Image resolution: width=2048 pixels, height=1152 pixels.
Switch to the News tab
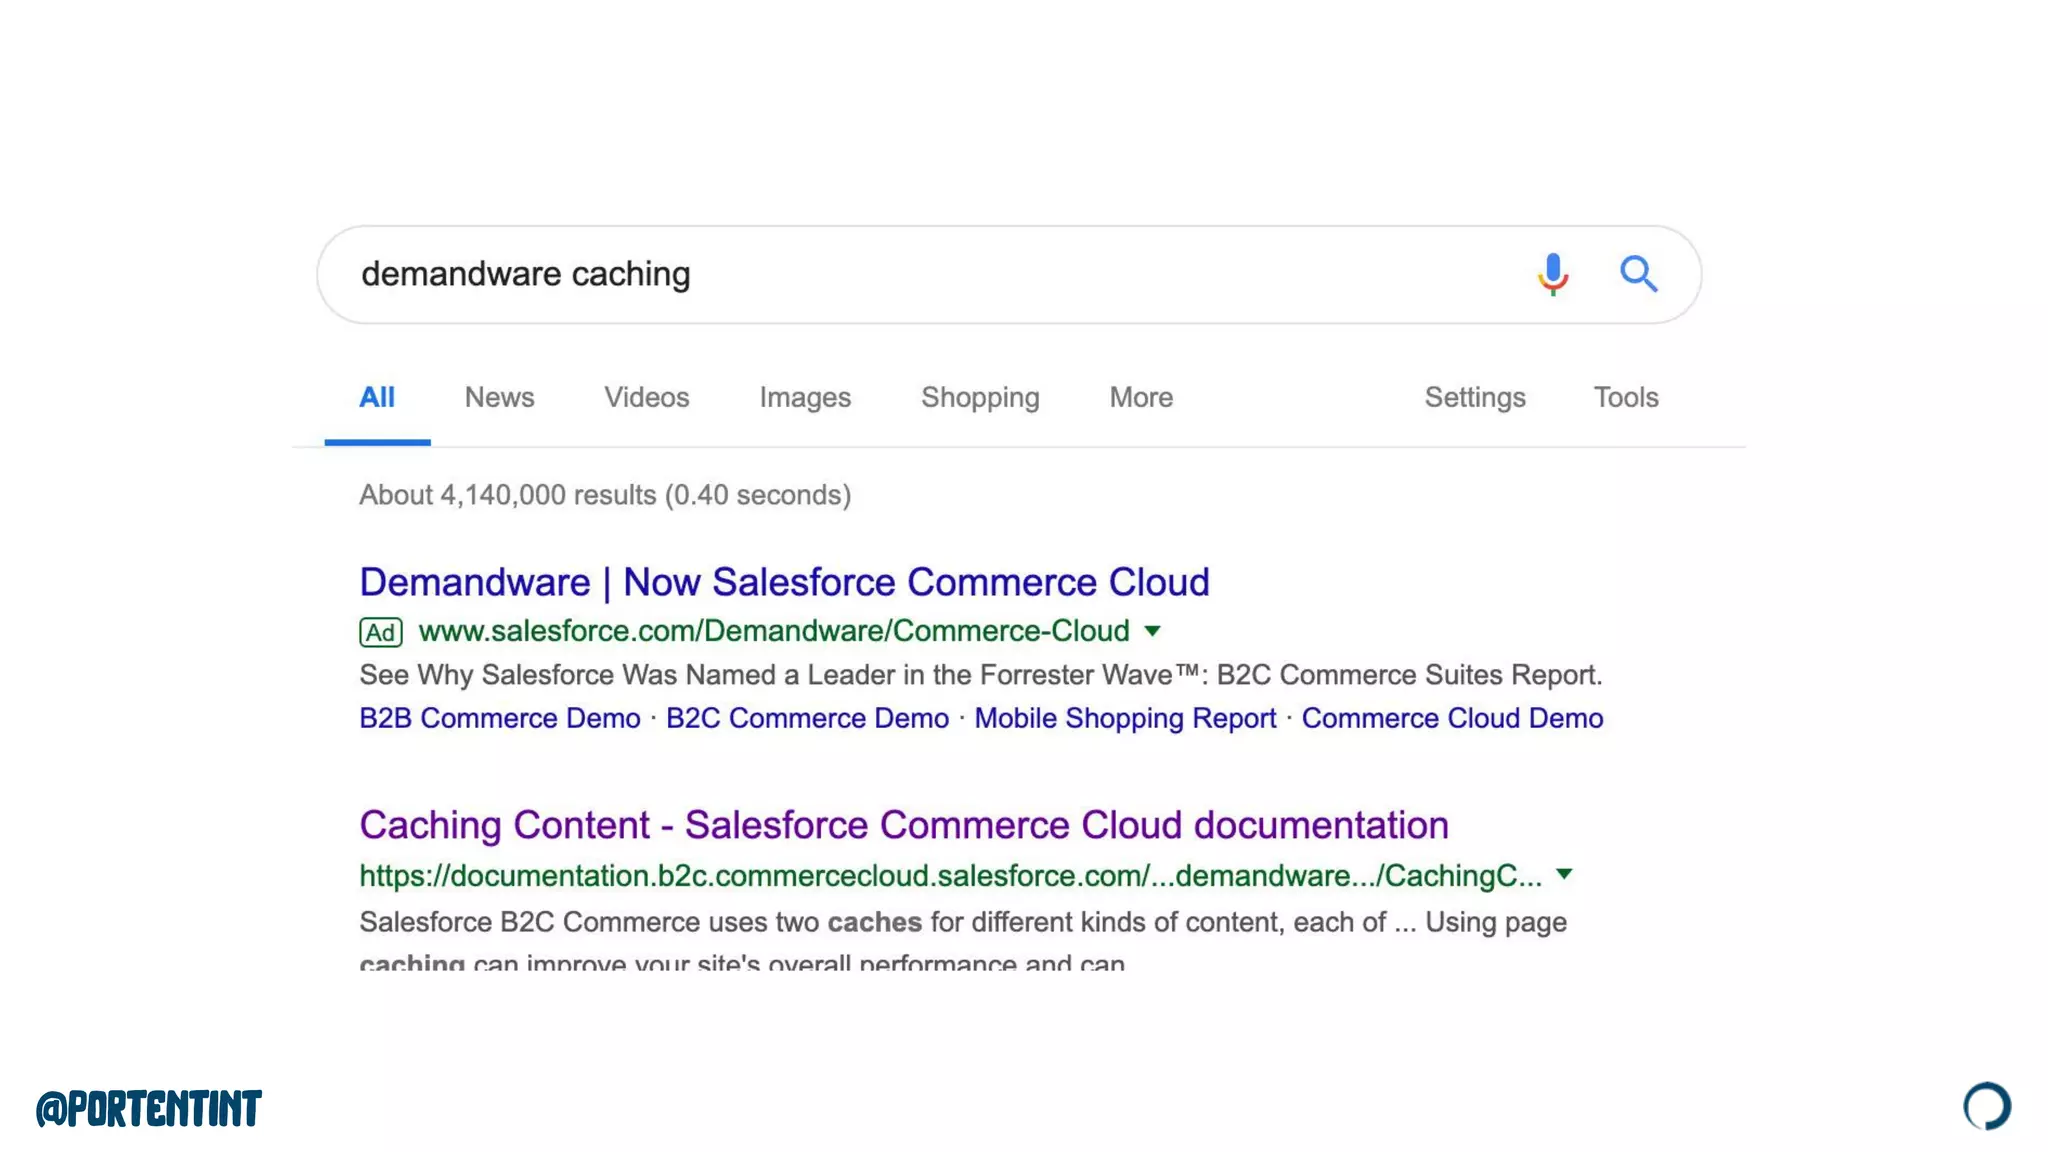(x=499, y=397)
